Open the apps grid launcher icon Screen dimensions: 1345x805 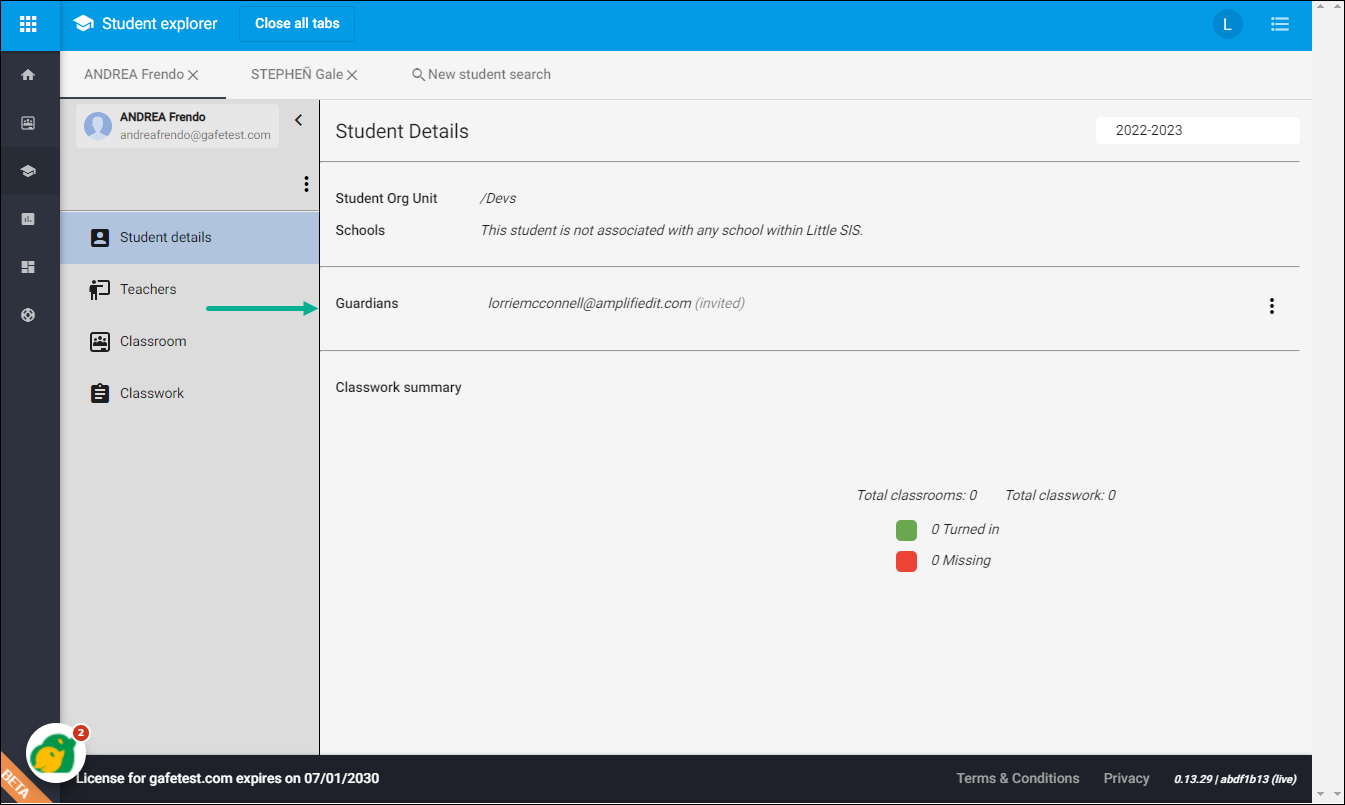pyautogui.click(x=28, y=24)
